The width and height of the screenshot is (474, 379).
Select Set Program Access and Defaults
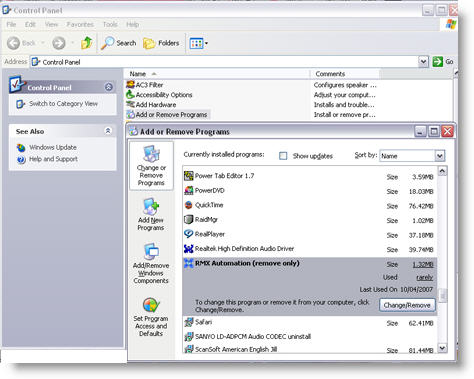[151, 317]
